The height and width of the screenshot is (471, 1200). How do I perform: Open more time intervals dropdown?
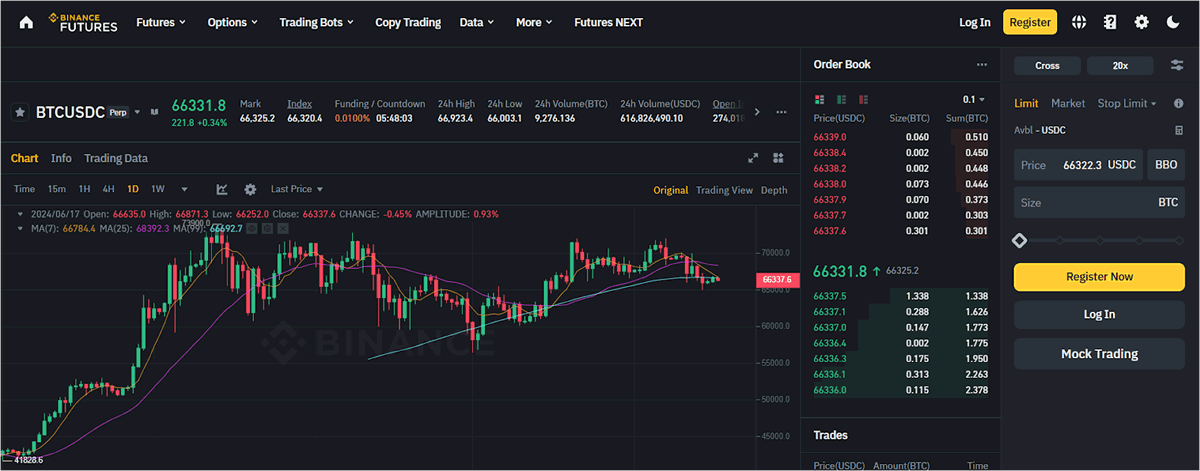click(x=184, y=189)
